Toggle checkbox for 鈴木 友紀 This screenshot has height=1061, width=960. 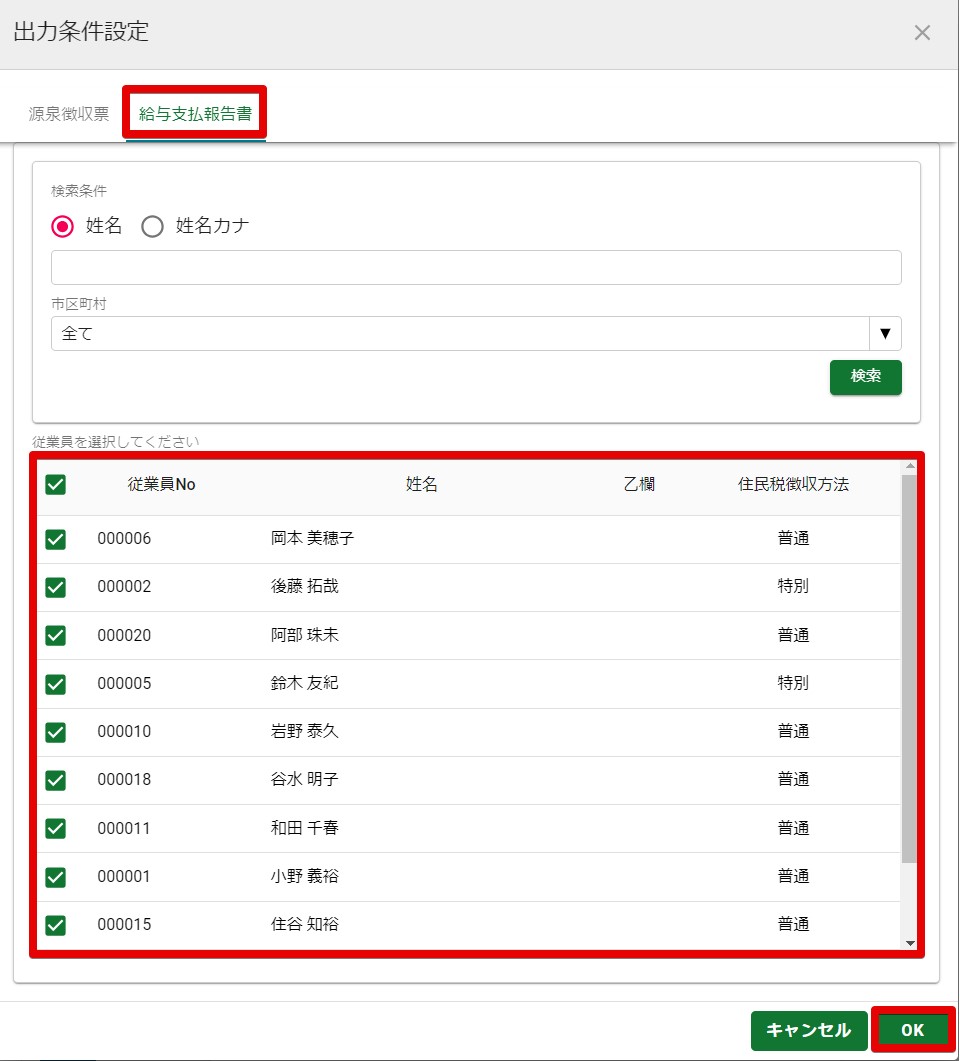[x=56, y=684]
